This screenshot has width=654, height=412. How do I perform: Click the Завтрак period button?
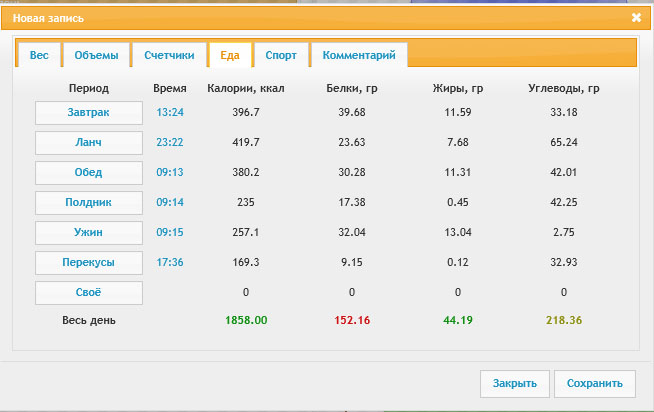[89, 112]
